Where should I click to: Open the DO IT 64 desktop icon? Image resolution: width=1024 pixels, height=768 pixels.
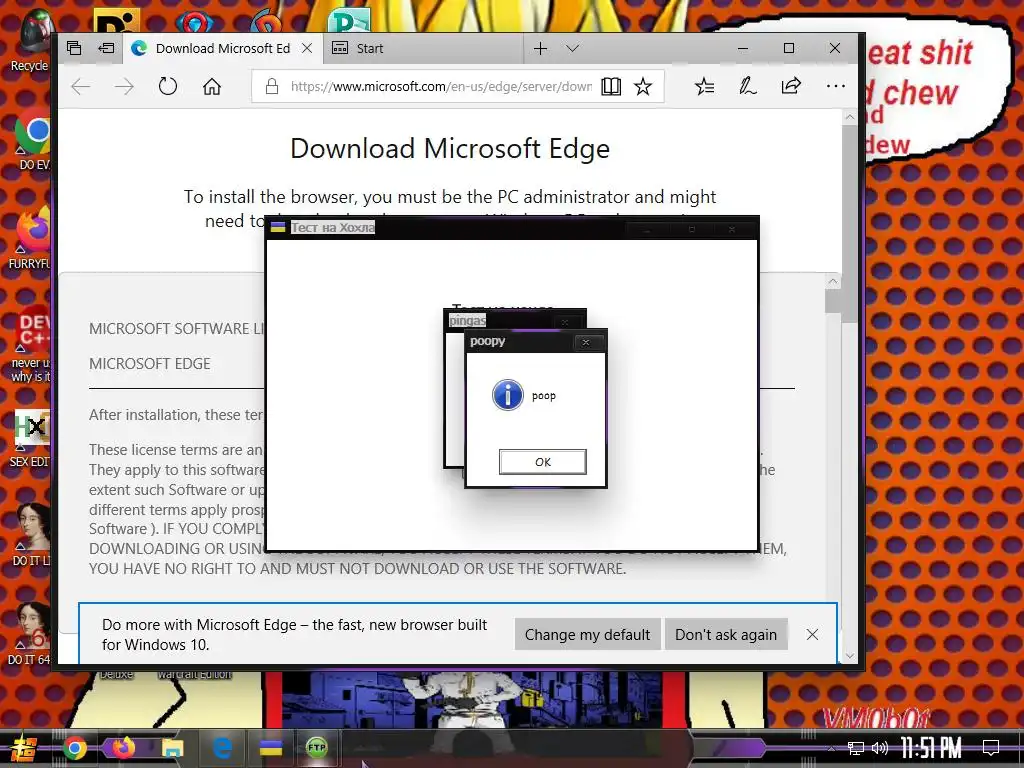point(30,633)
